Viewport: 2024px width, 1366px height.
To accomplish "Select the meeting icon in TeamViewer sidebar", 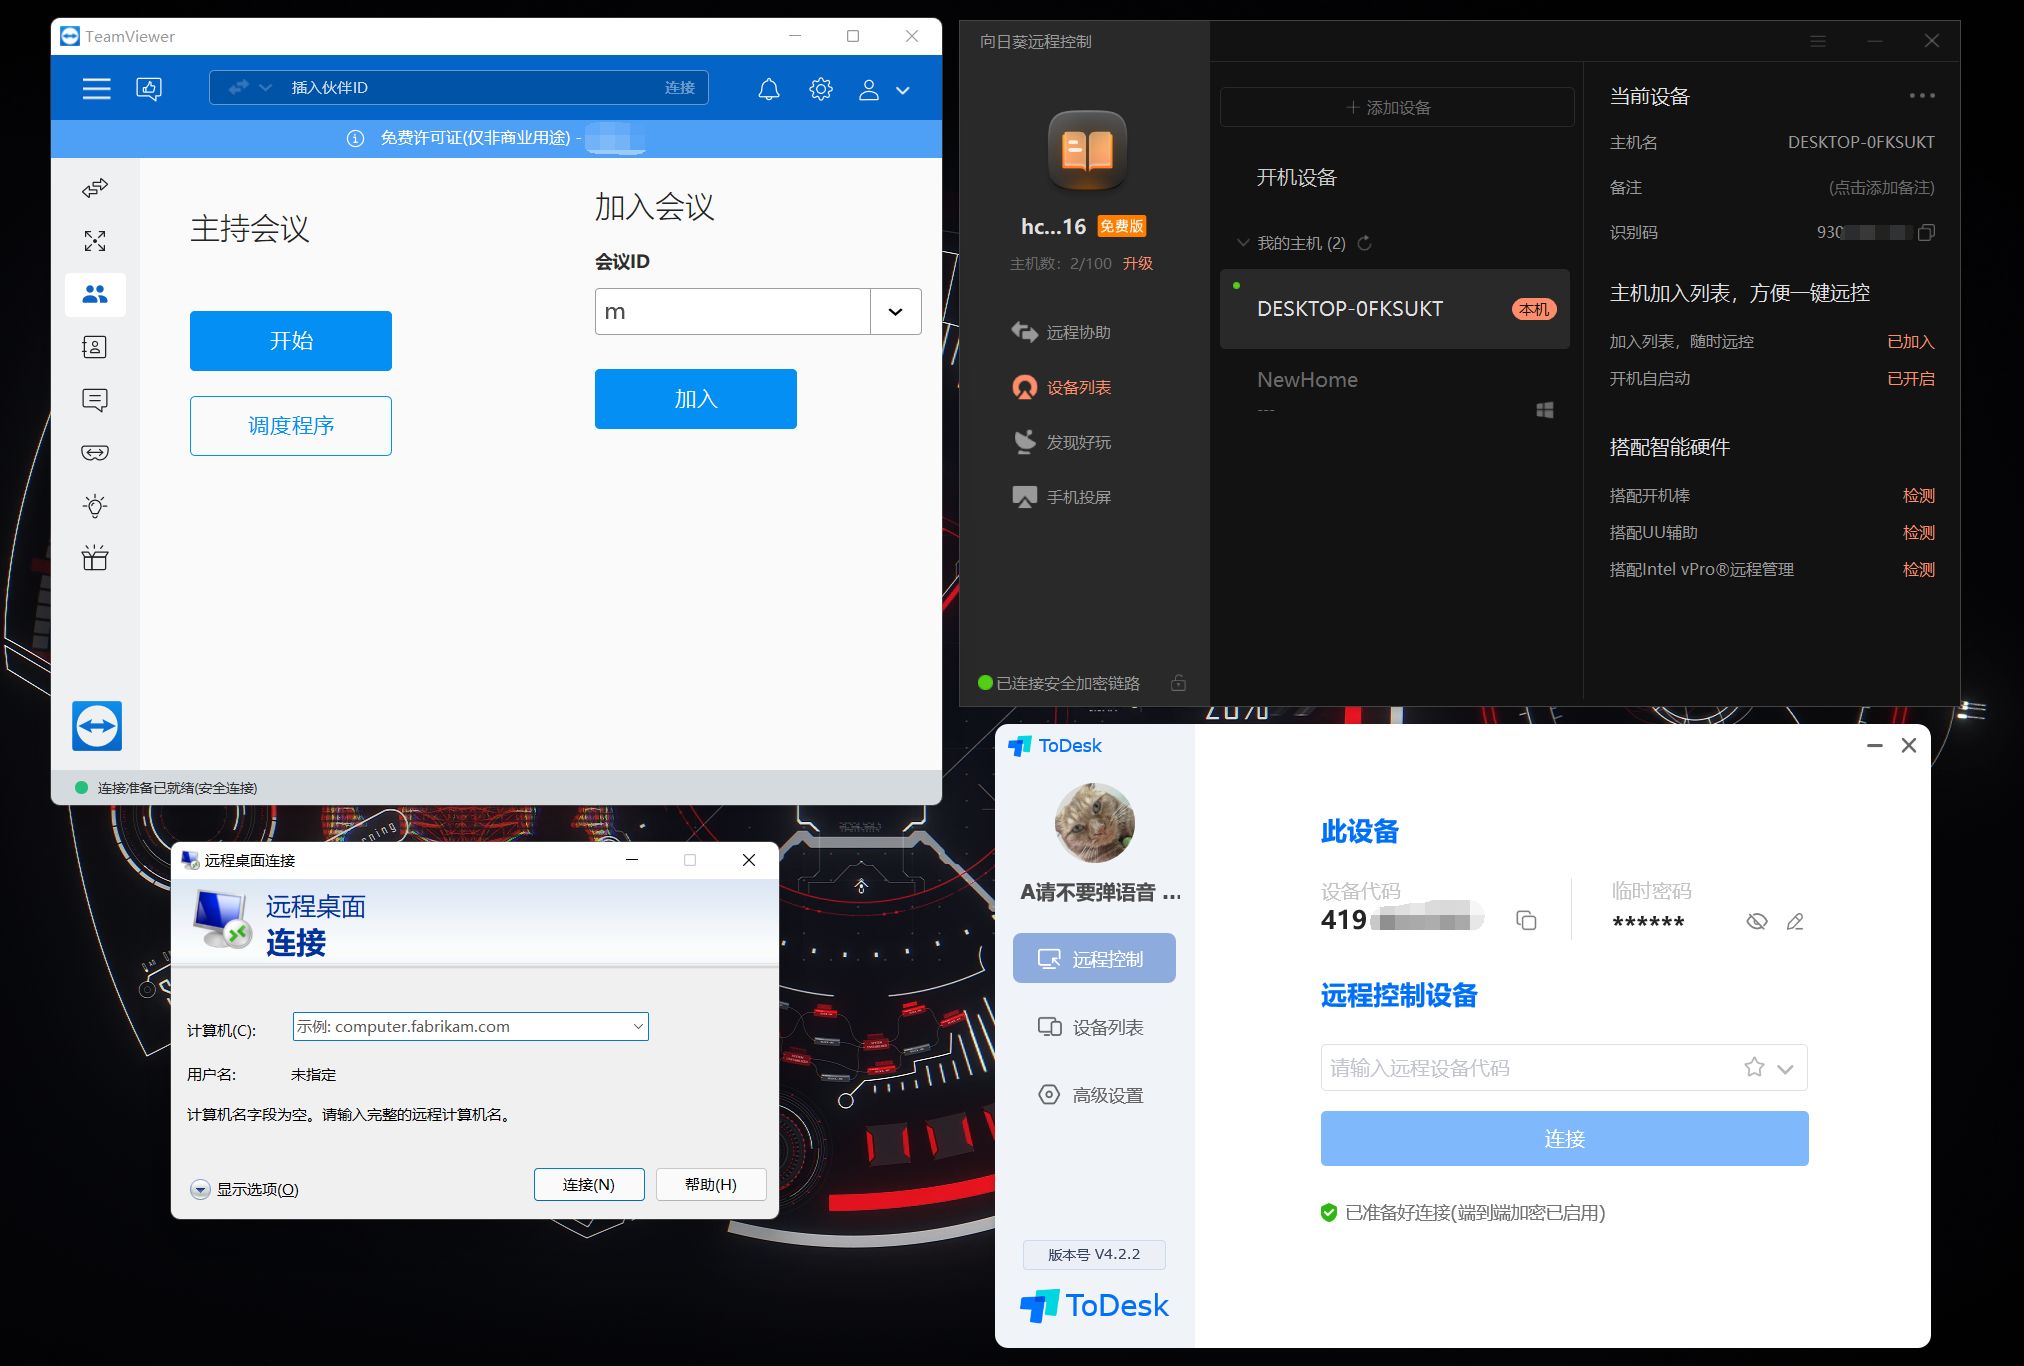I will coord(95,294).
